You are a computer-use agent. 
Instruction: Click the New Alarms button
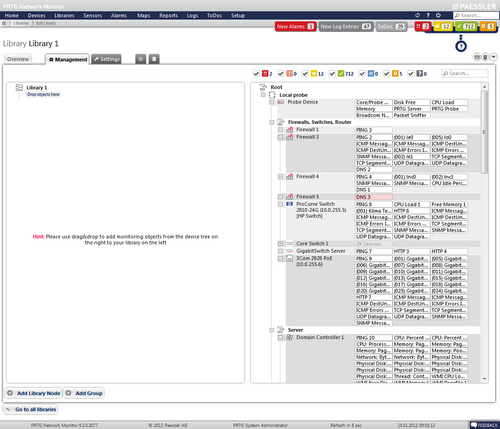[295, 26]
